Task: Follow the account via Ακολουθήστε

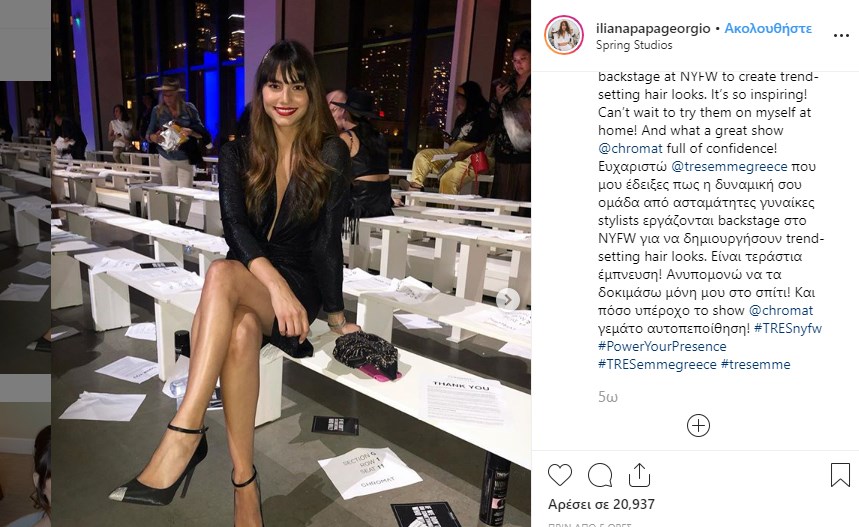Action: (x=768, y=28)
